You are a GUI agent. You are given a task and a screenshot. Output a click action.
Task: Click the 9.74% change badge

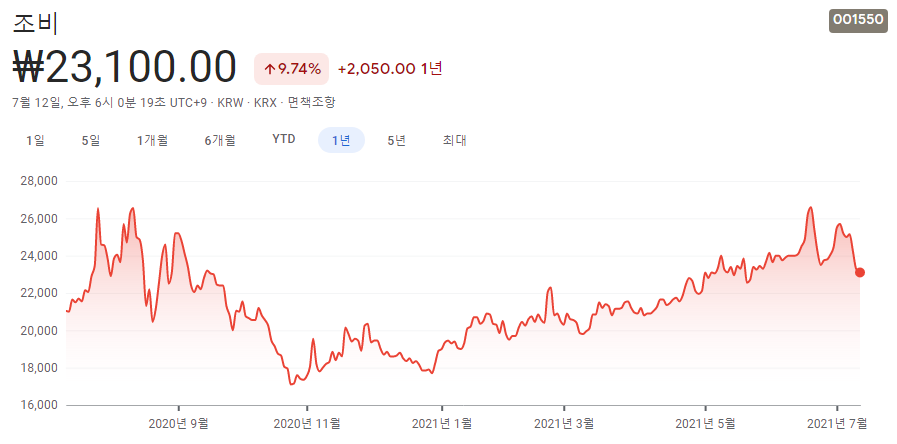tap(291, 69)
